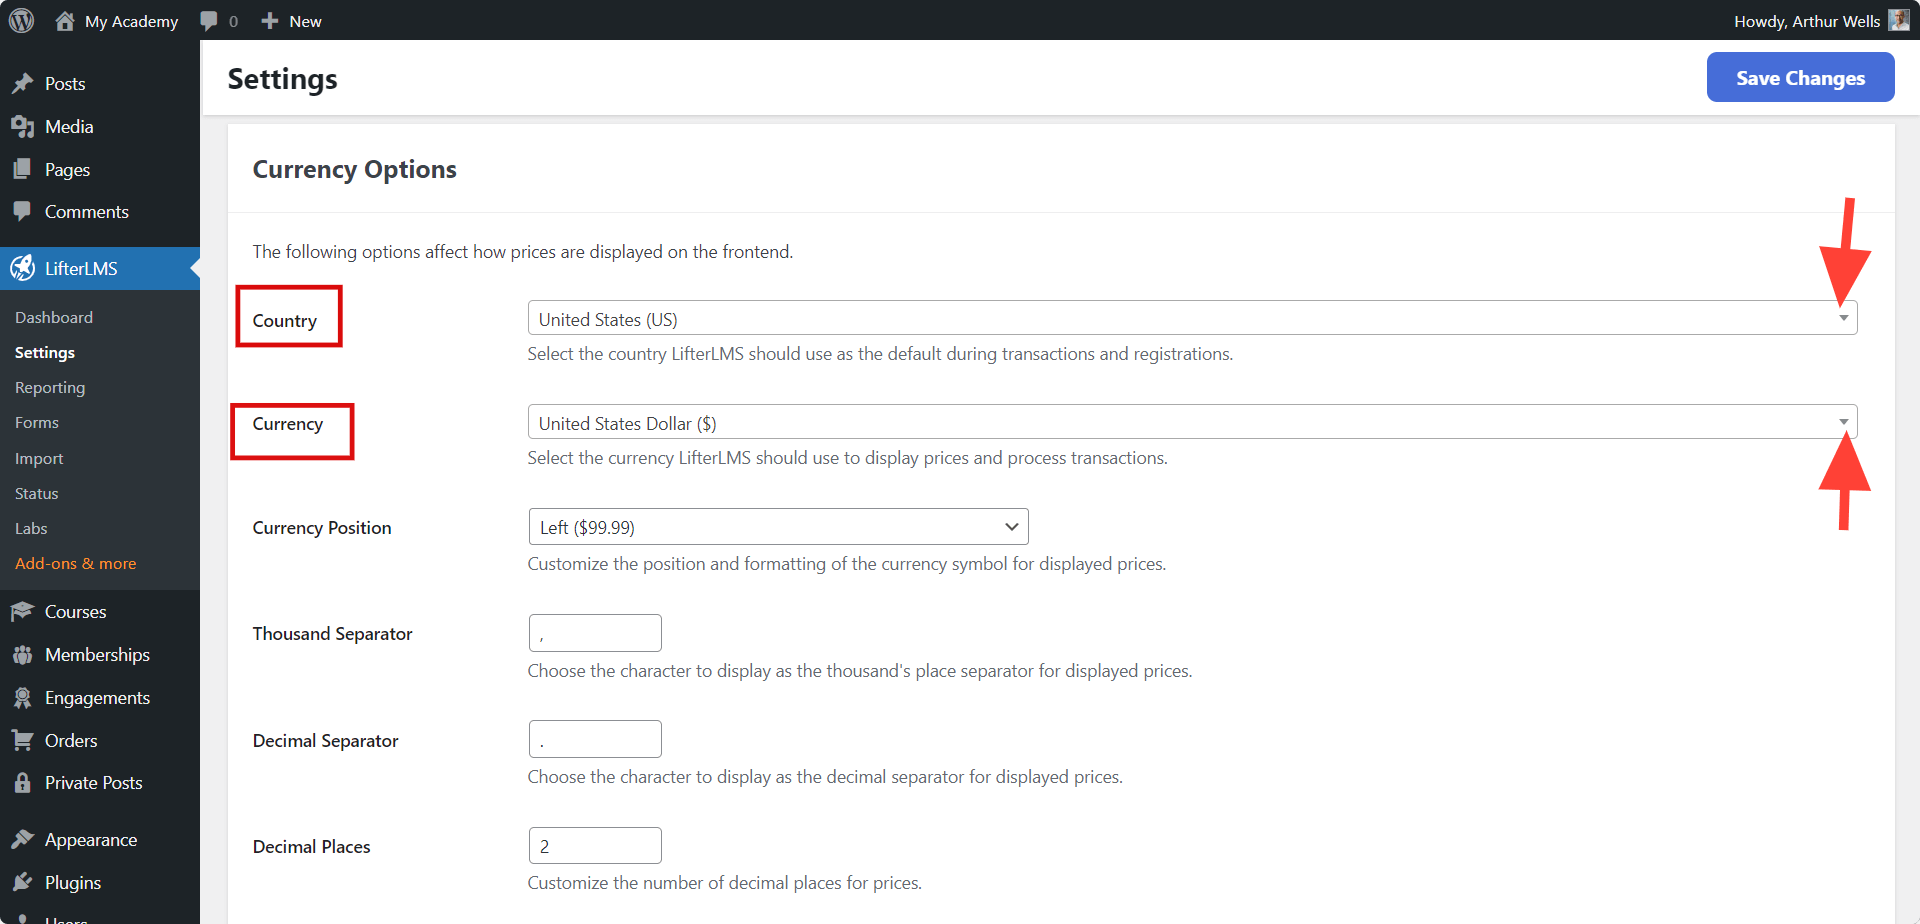The image size is (1920, 924).
Task: Click the home icon beside My Academy
Action: point(65,21)
